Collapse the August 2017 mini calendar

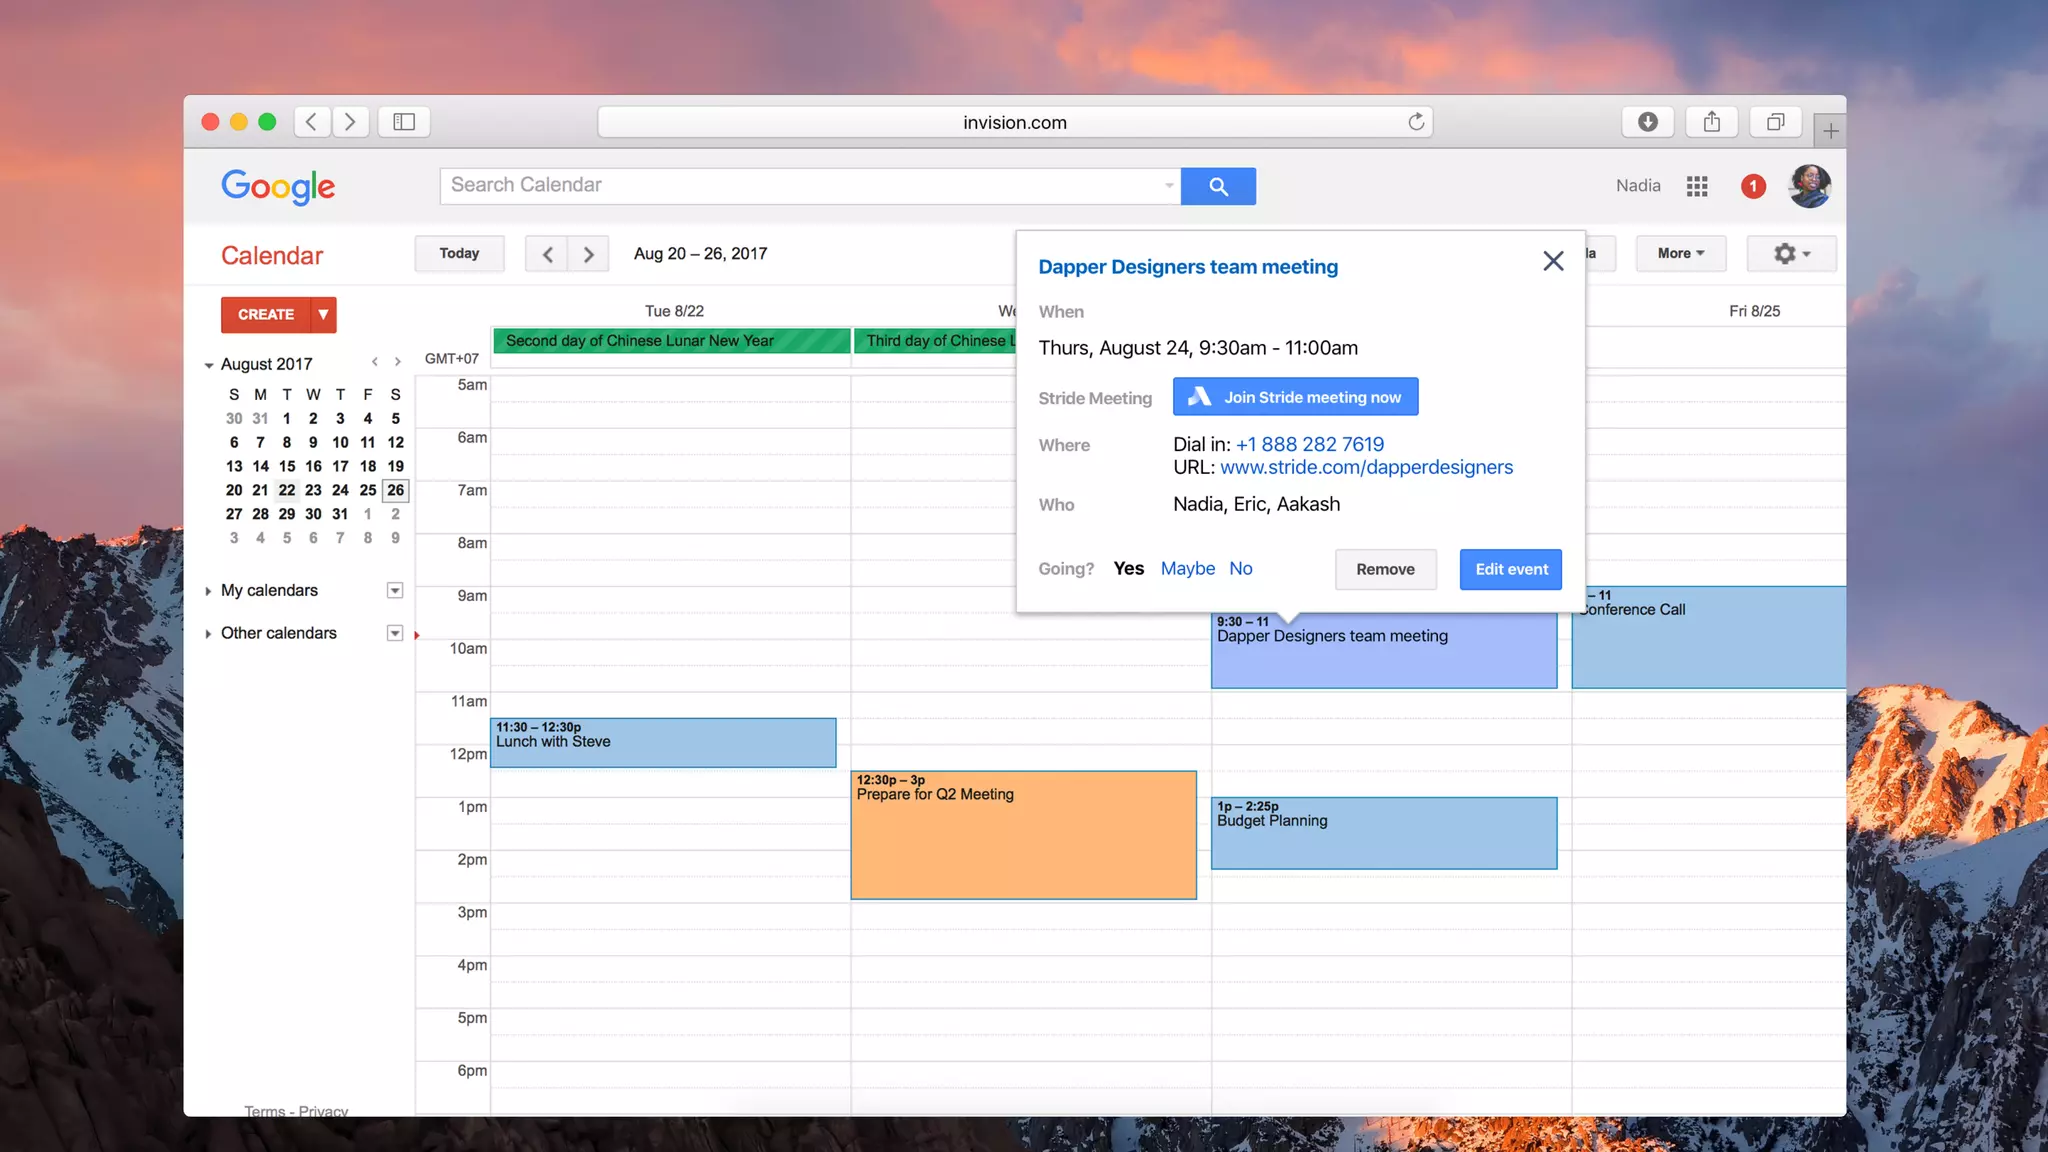point(209,365)
